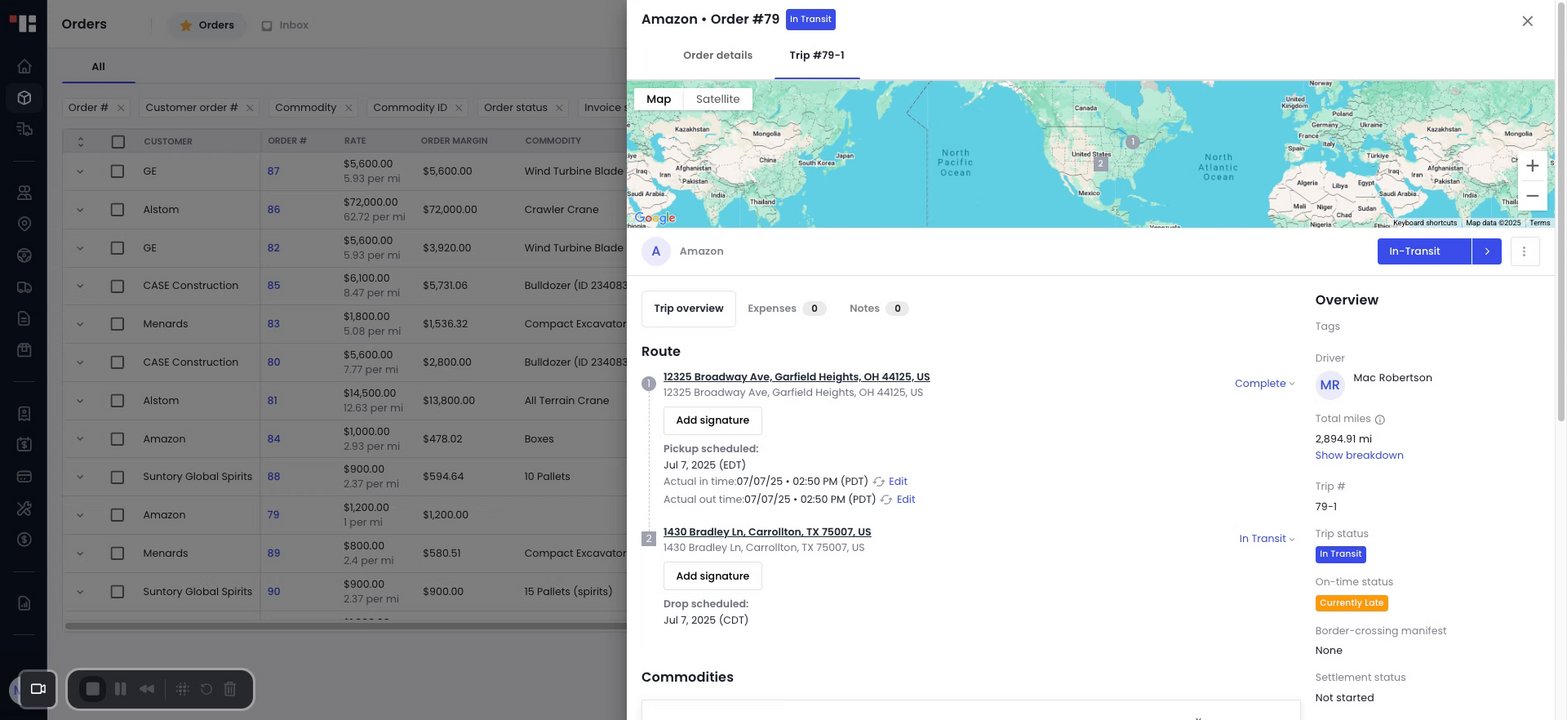Check the box for Amazon order 84

click(118, 439)
